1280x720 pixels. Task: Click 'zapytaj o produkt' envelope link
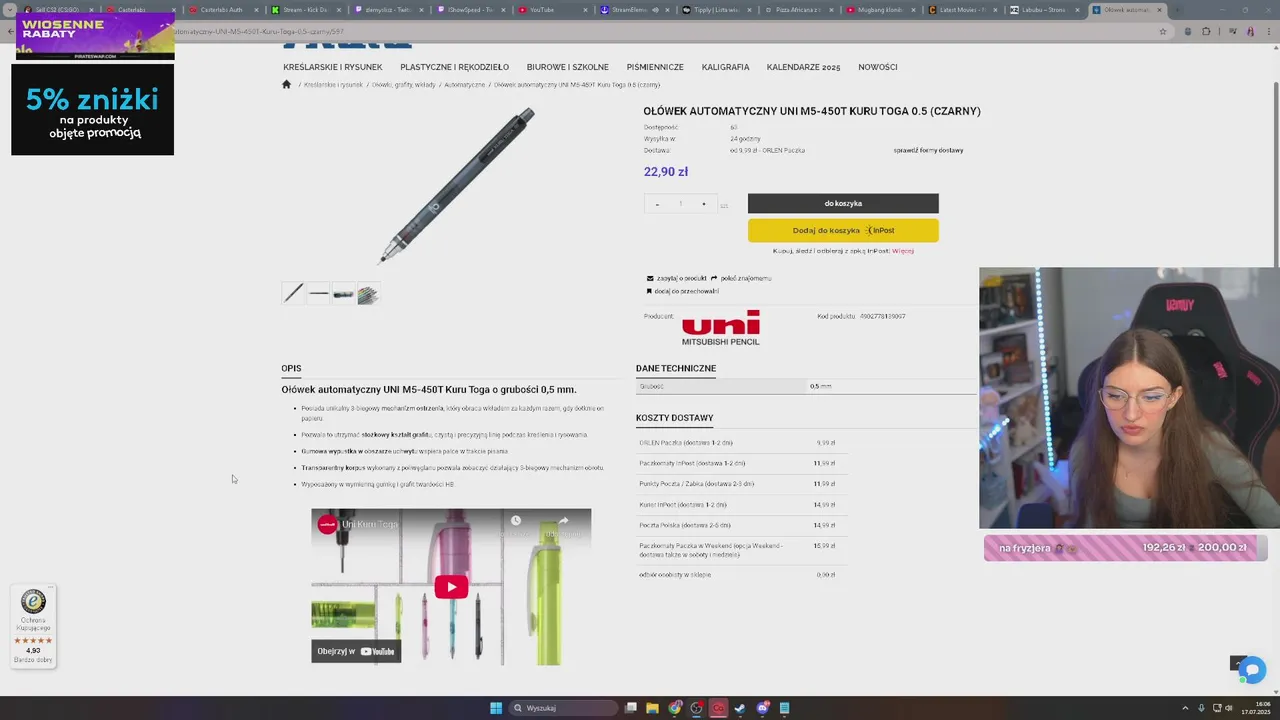pos(677,278)
